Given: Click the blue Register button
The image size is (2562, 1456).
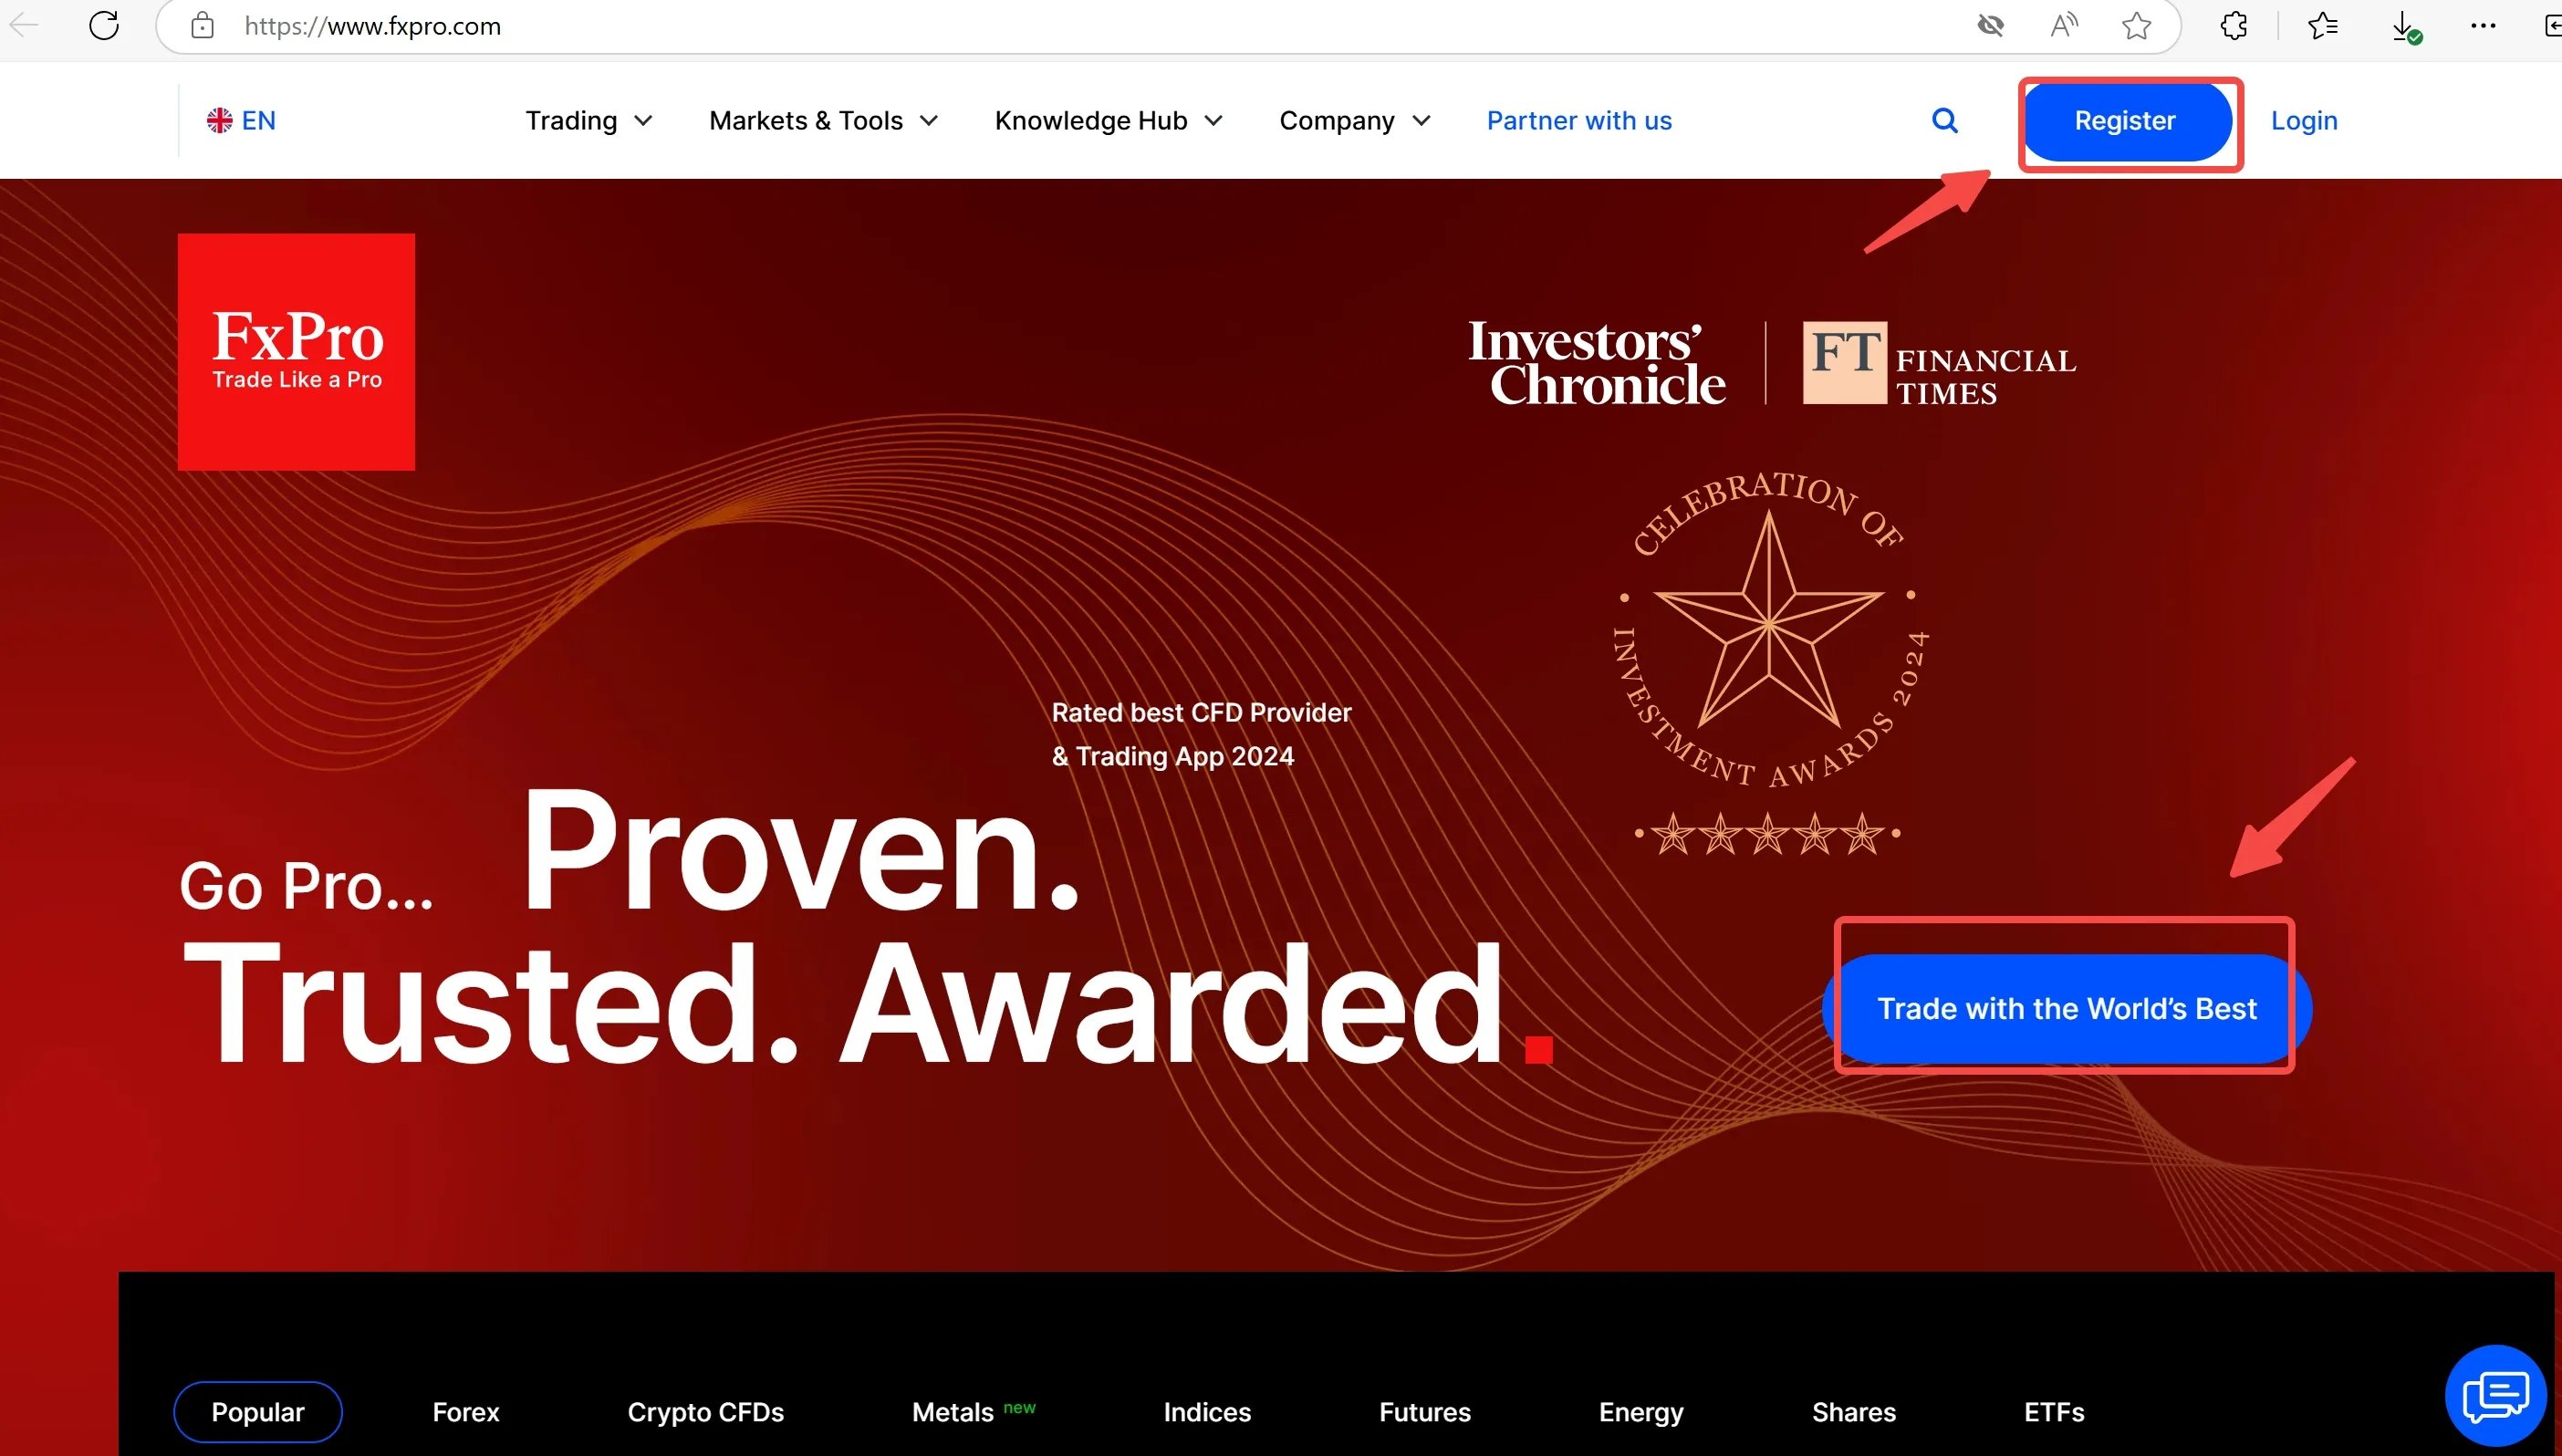Looking at the screenshot, I should pos(2126,121).
